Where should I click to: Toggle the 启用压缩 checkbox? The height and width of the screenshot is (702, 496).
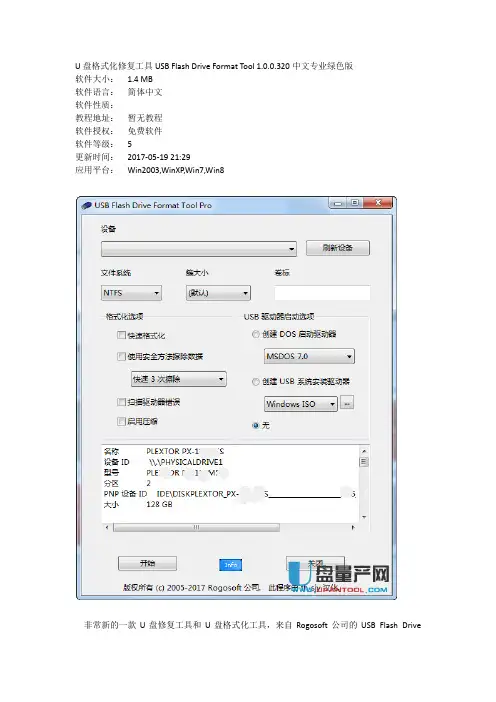[121, 421]
